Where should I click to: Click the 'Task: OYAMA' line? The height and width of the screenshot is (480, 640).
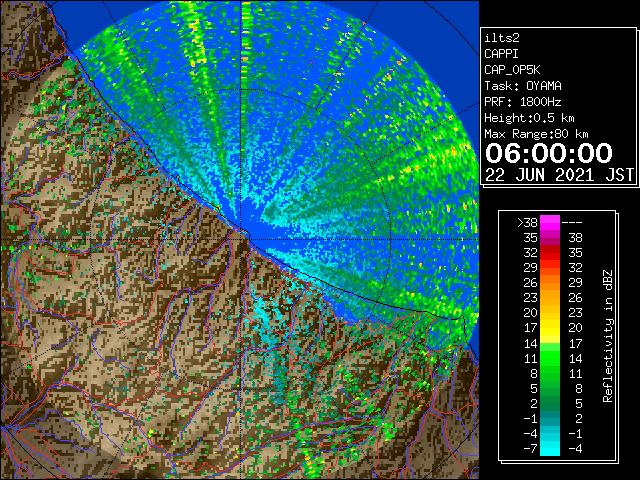[x=523, y=86]
